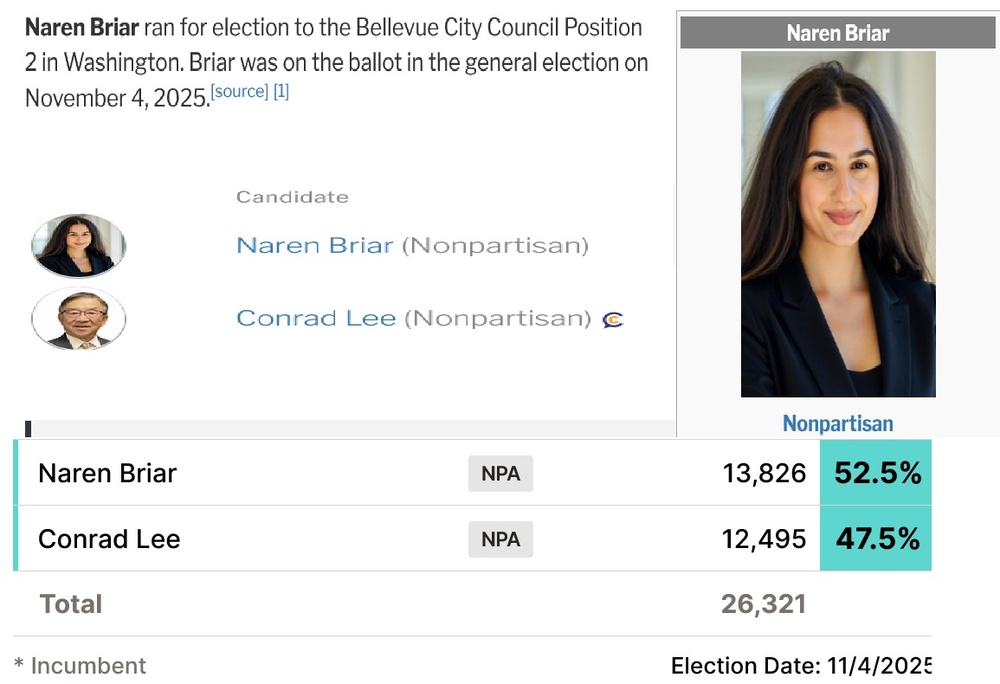The height and width of the screenshot is (684, 1000).
Task: Open the superscript "[source]" link
Action: click(240, 92)
